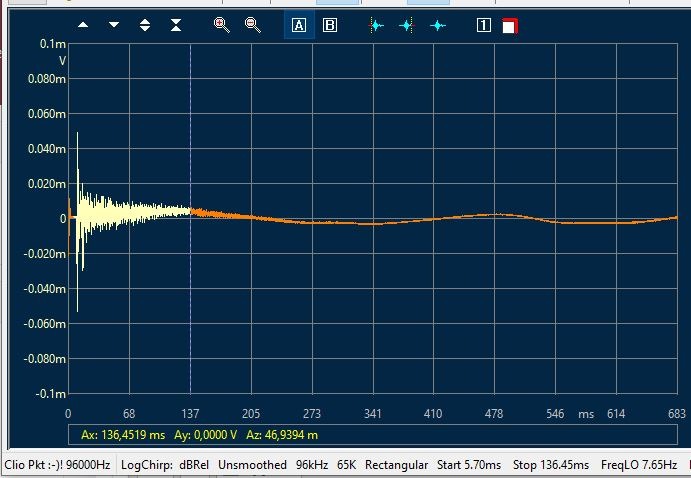Viewport: 691px width, 478px height.
Task: Click the 614 time axis label
Action: coord(616,414)
